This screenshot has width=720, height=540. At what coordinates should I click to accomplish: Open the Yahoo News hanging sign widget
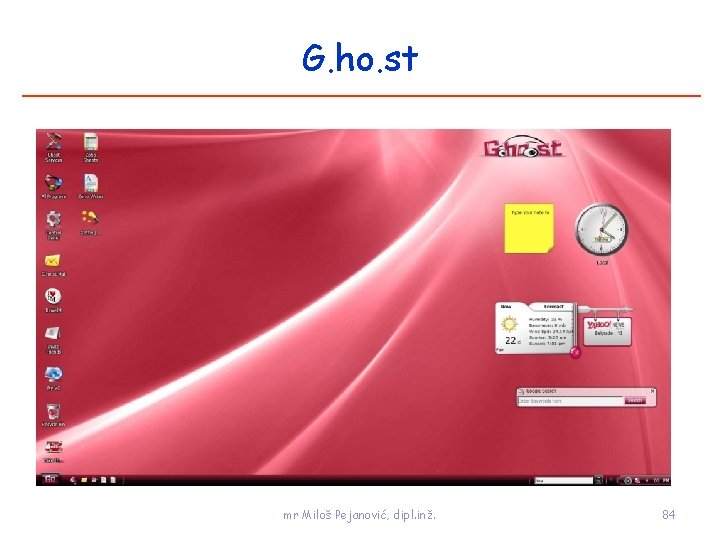[608, 331]
